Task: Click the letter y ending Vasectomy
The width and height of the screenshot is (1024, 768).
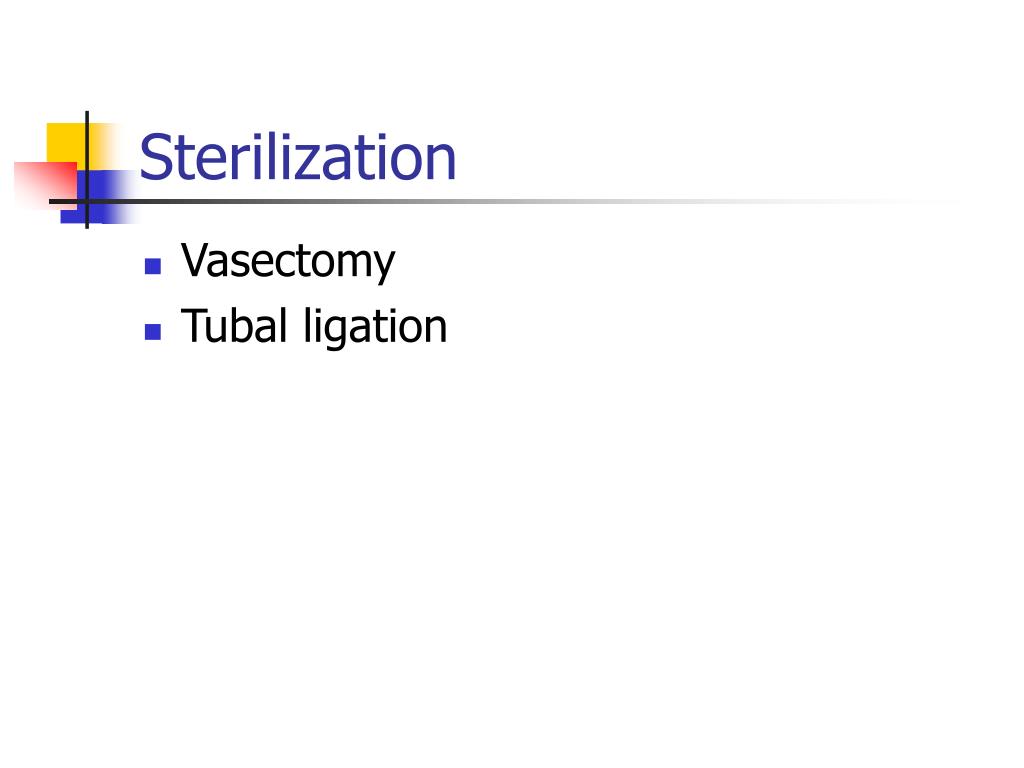Action: coord(384,267)
